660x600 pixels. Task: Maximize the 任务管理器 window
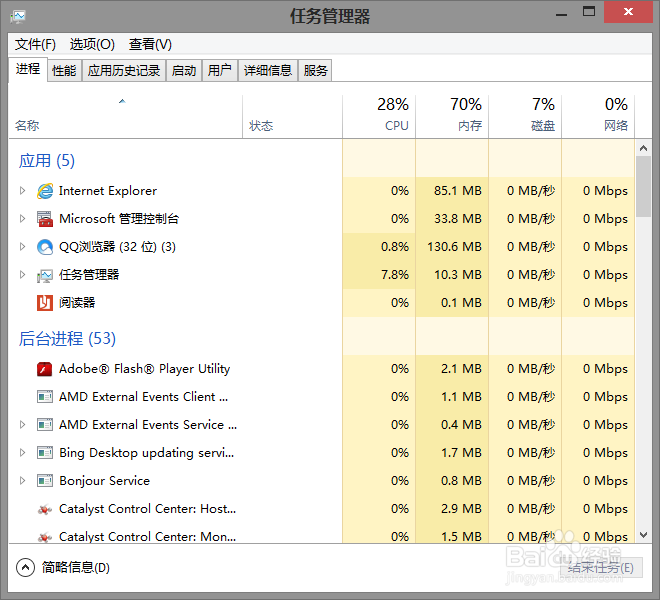pyautogui.click(x=589, y=12)
